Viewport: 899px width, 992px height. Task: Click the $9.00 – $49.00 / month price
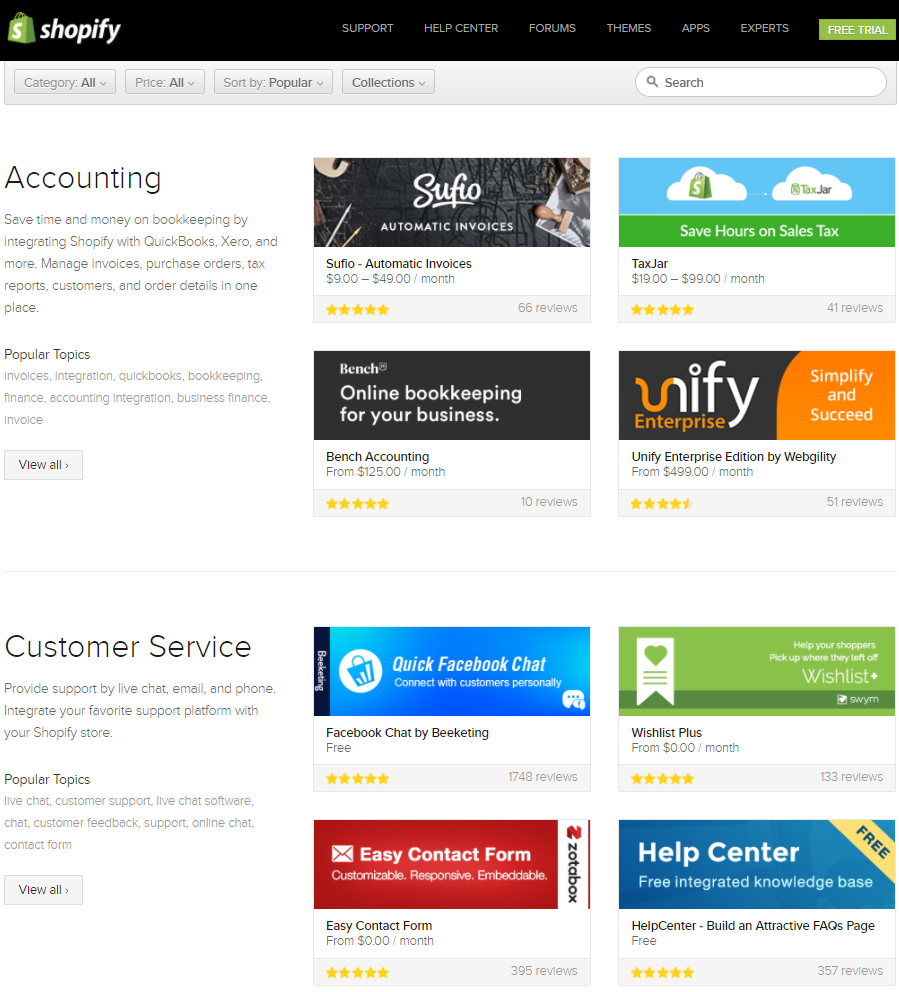pyautogui.click(x=390, y=279)
